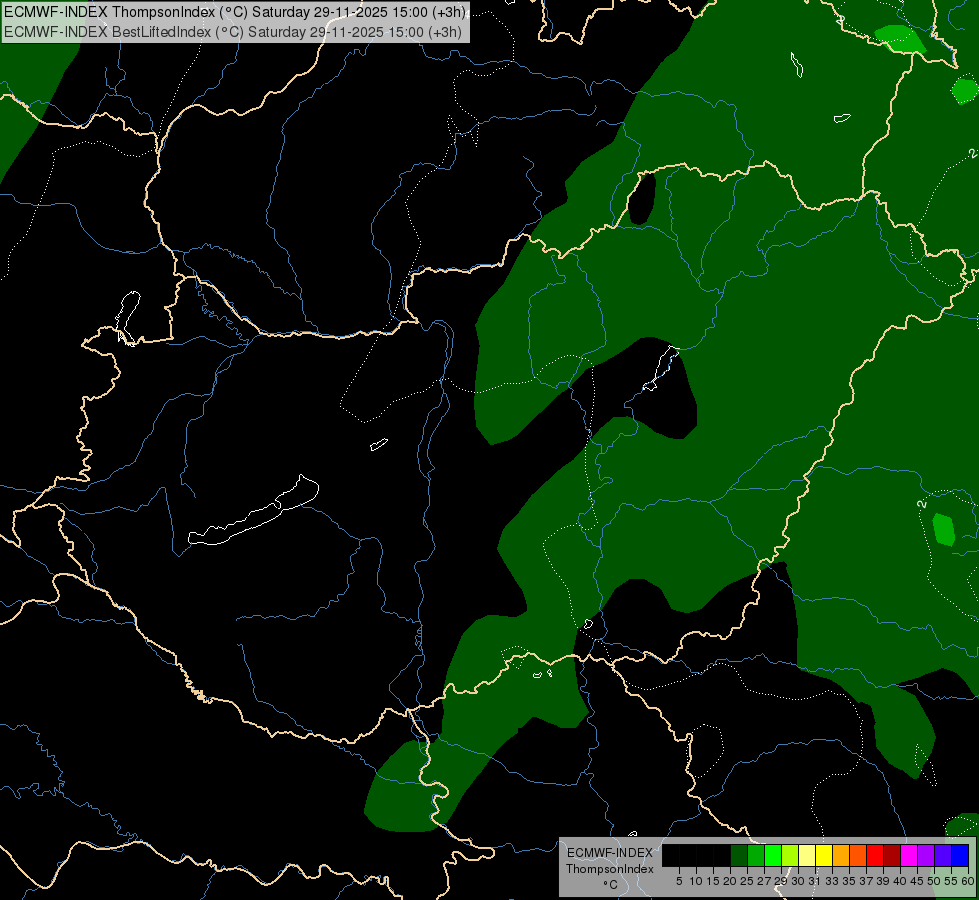Pick the yellow-green 29-30 legend swatch

click(x=790, y=855)
